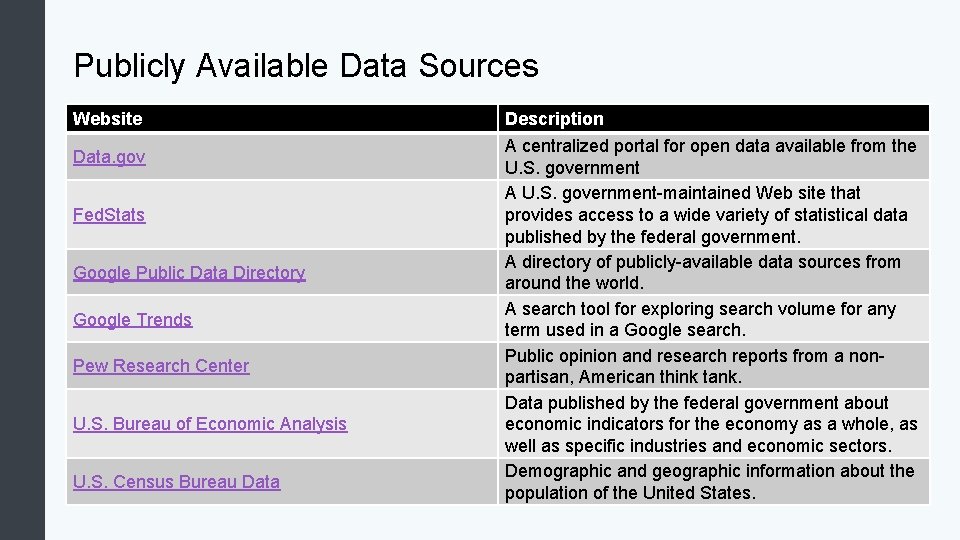Visit the Pew Research Center link

(x=161, y=366)
